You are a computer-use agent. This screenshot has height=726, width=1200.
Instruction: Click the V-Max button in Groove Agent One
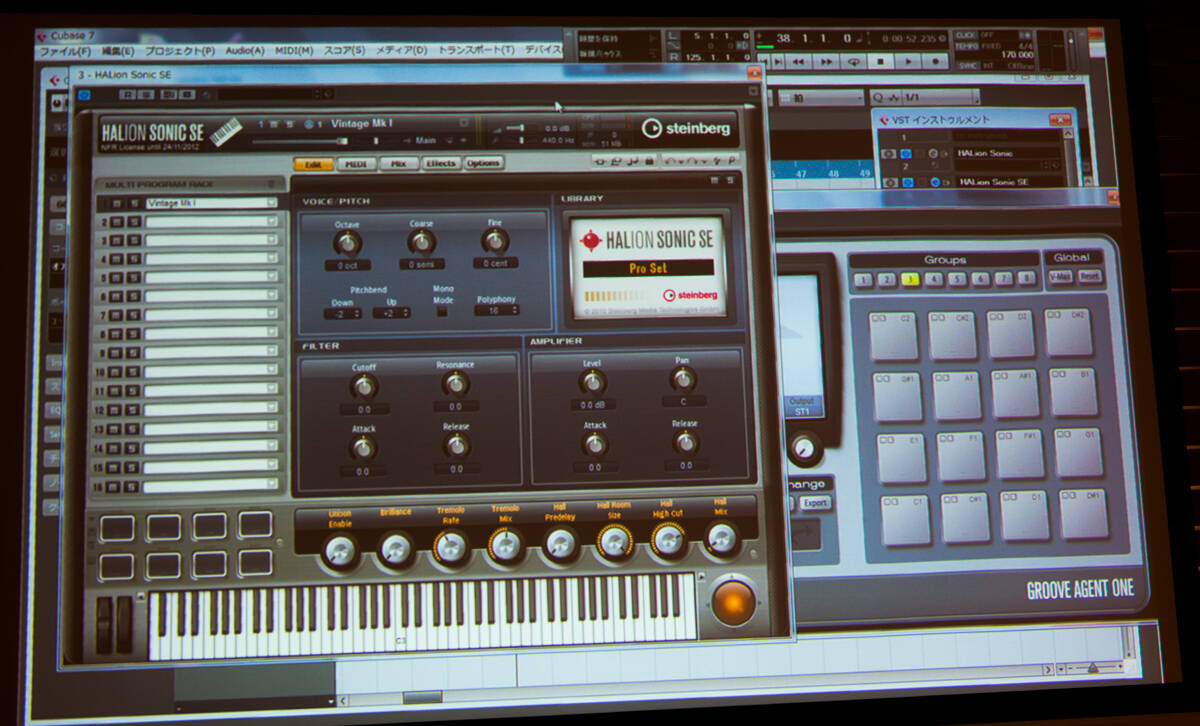[1062, 276]
